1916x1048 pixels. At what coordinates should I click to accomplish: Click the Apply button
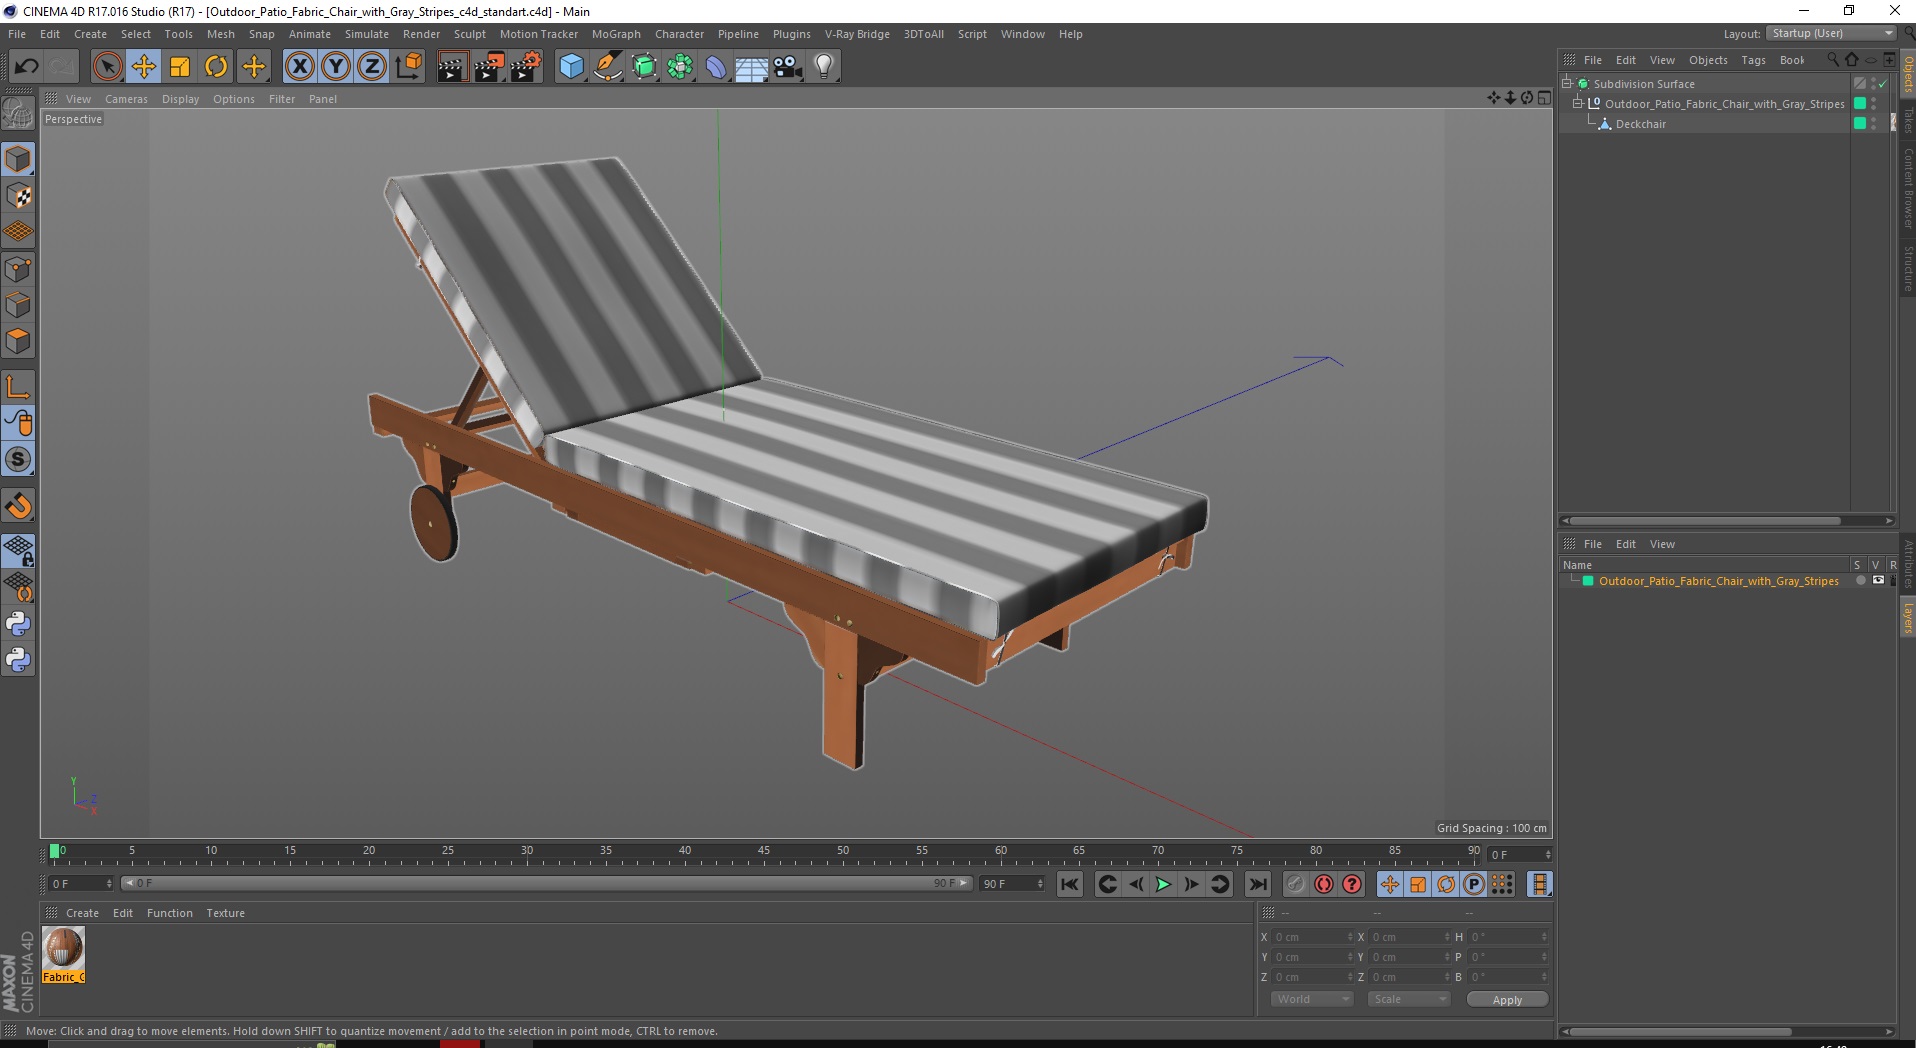[x=1507, y=999]
